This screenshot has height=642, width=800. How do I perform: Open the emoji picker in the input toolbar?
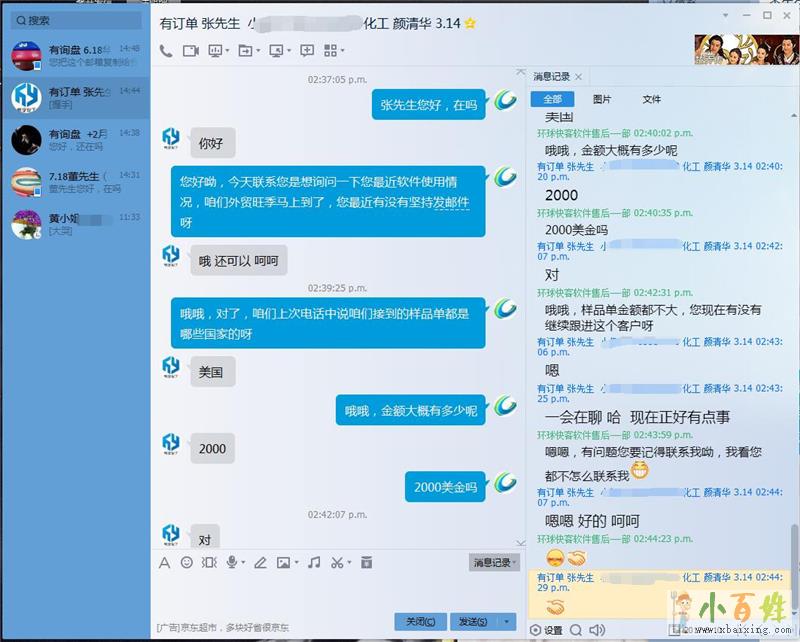(187, 563)
